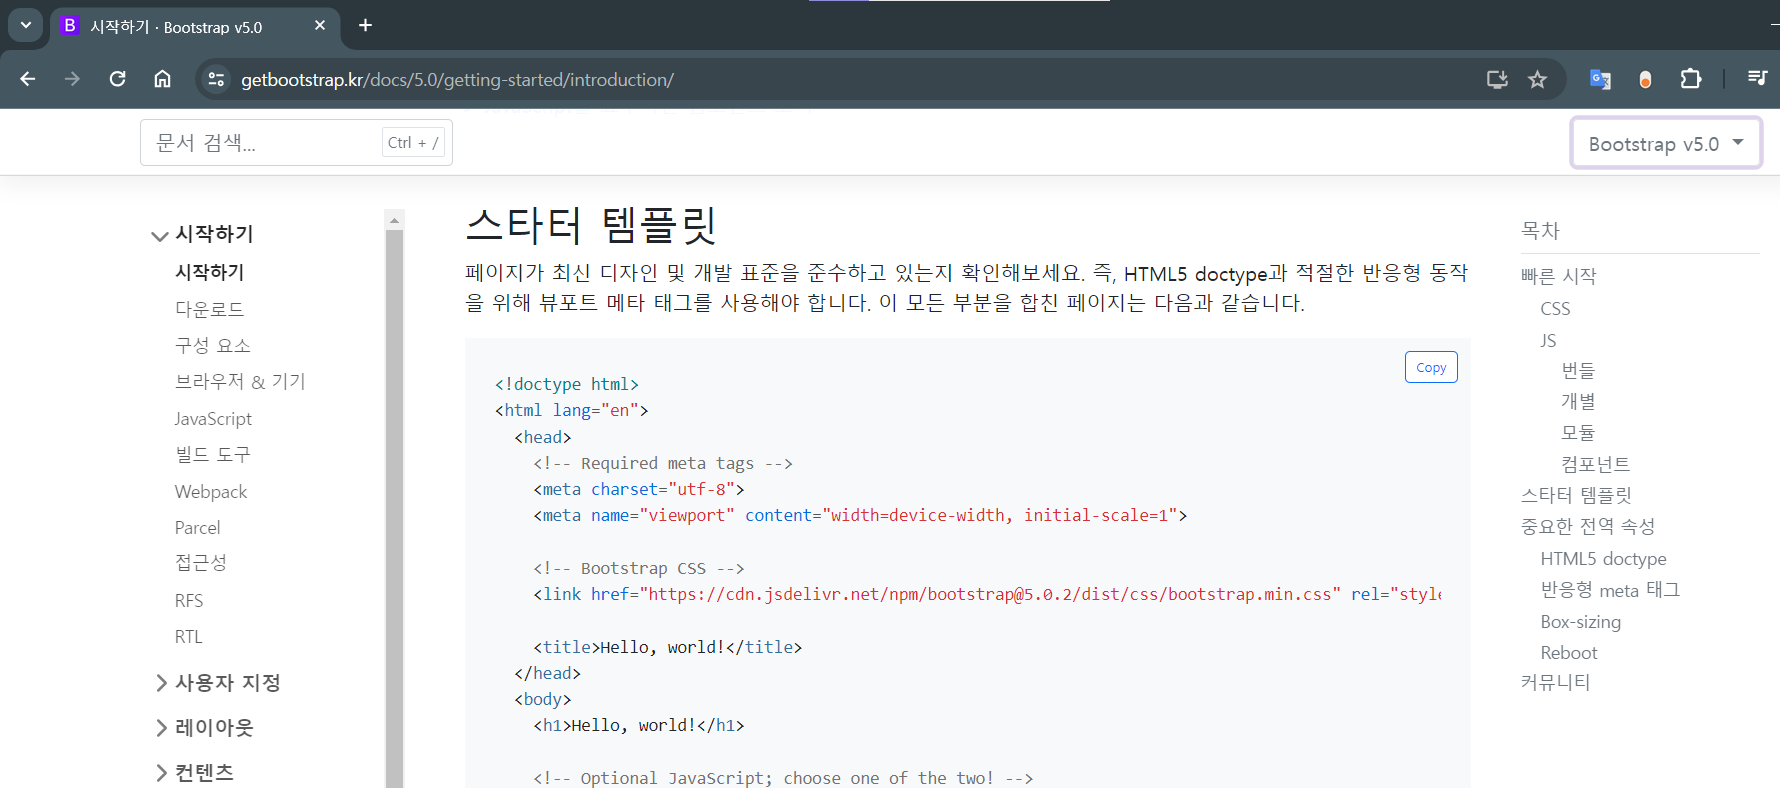Image resolution: width=1780 pixels, height=788 pixels.
Task: Jump to Reboot in table of contents
Action: [1568, 652]
